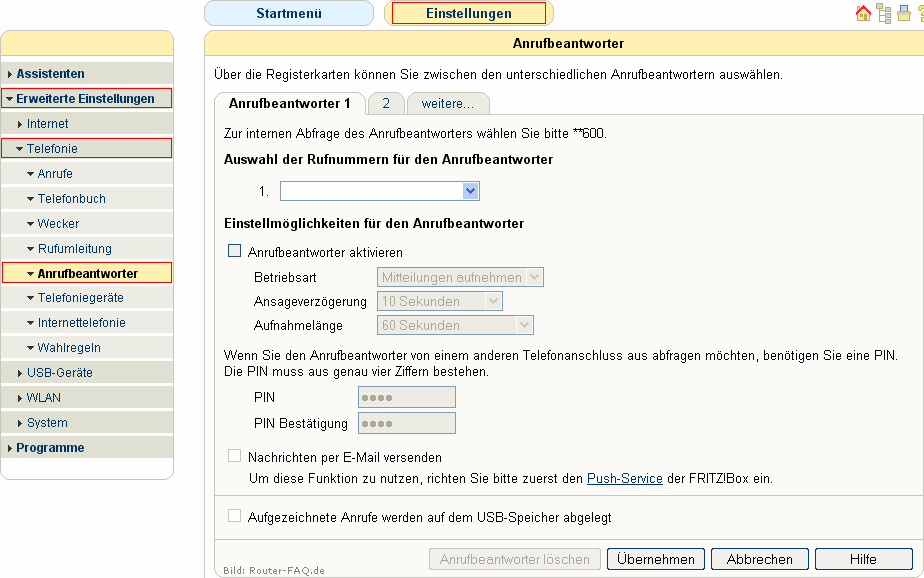Switch to the Einstellungen tab
The image size is (924, 578).
[468, 14]
